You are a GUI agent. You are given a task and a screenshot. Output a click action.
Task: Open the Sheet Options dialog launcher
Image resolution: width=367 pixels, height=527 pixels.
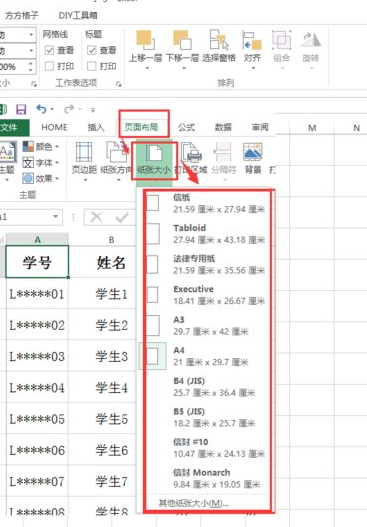coord(118,84)
